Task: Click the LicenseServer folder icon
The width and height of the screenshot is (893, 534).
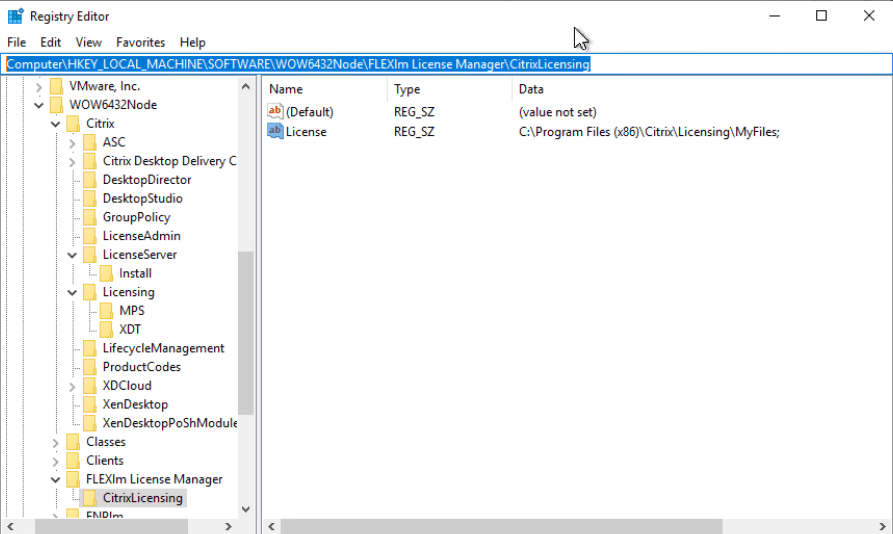Action: (89, 255)
